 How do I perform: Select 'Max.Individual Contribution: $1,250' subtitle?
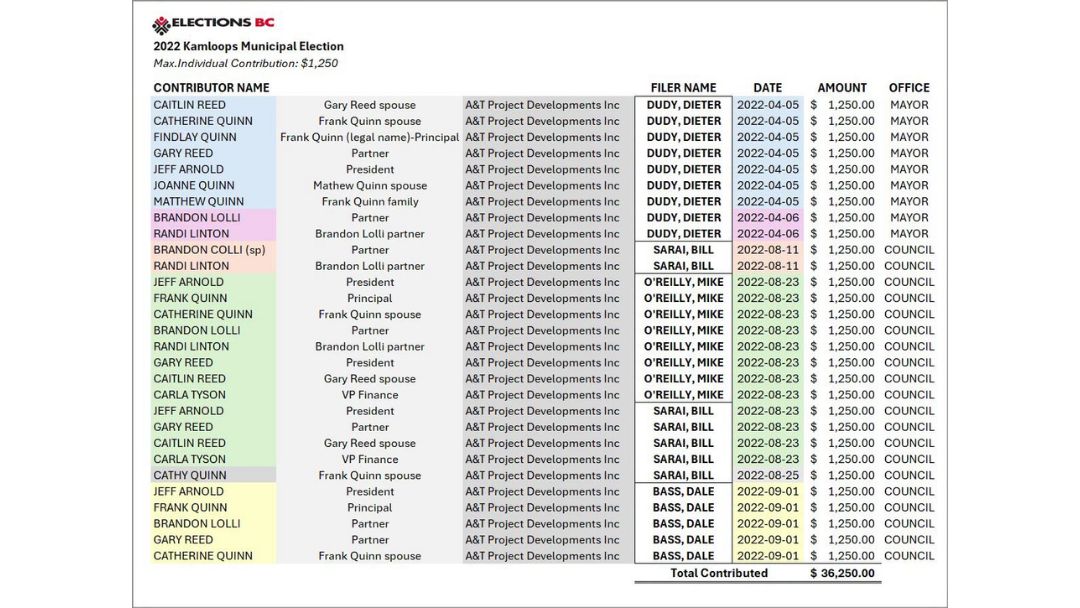246,63
